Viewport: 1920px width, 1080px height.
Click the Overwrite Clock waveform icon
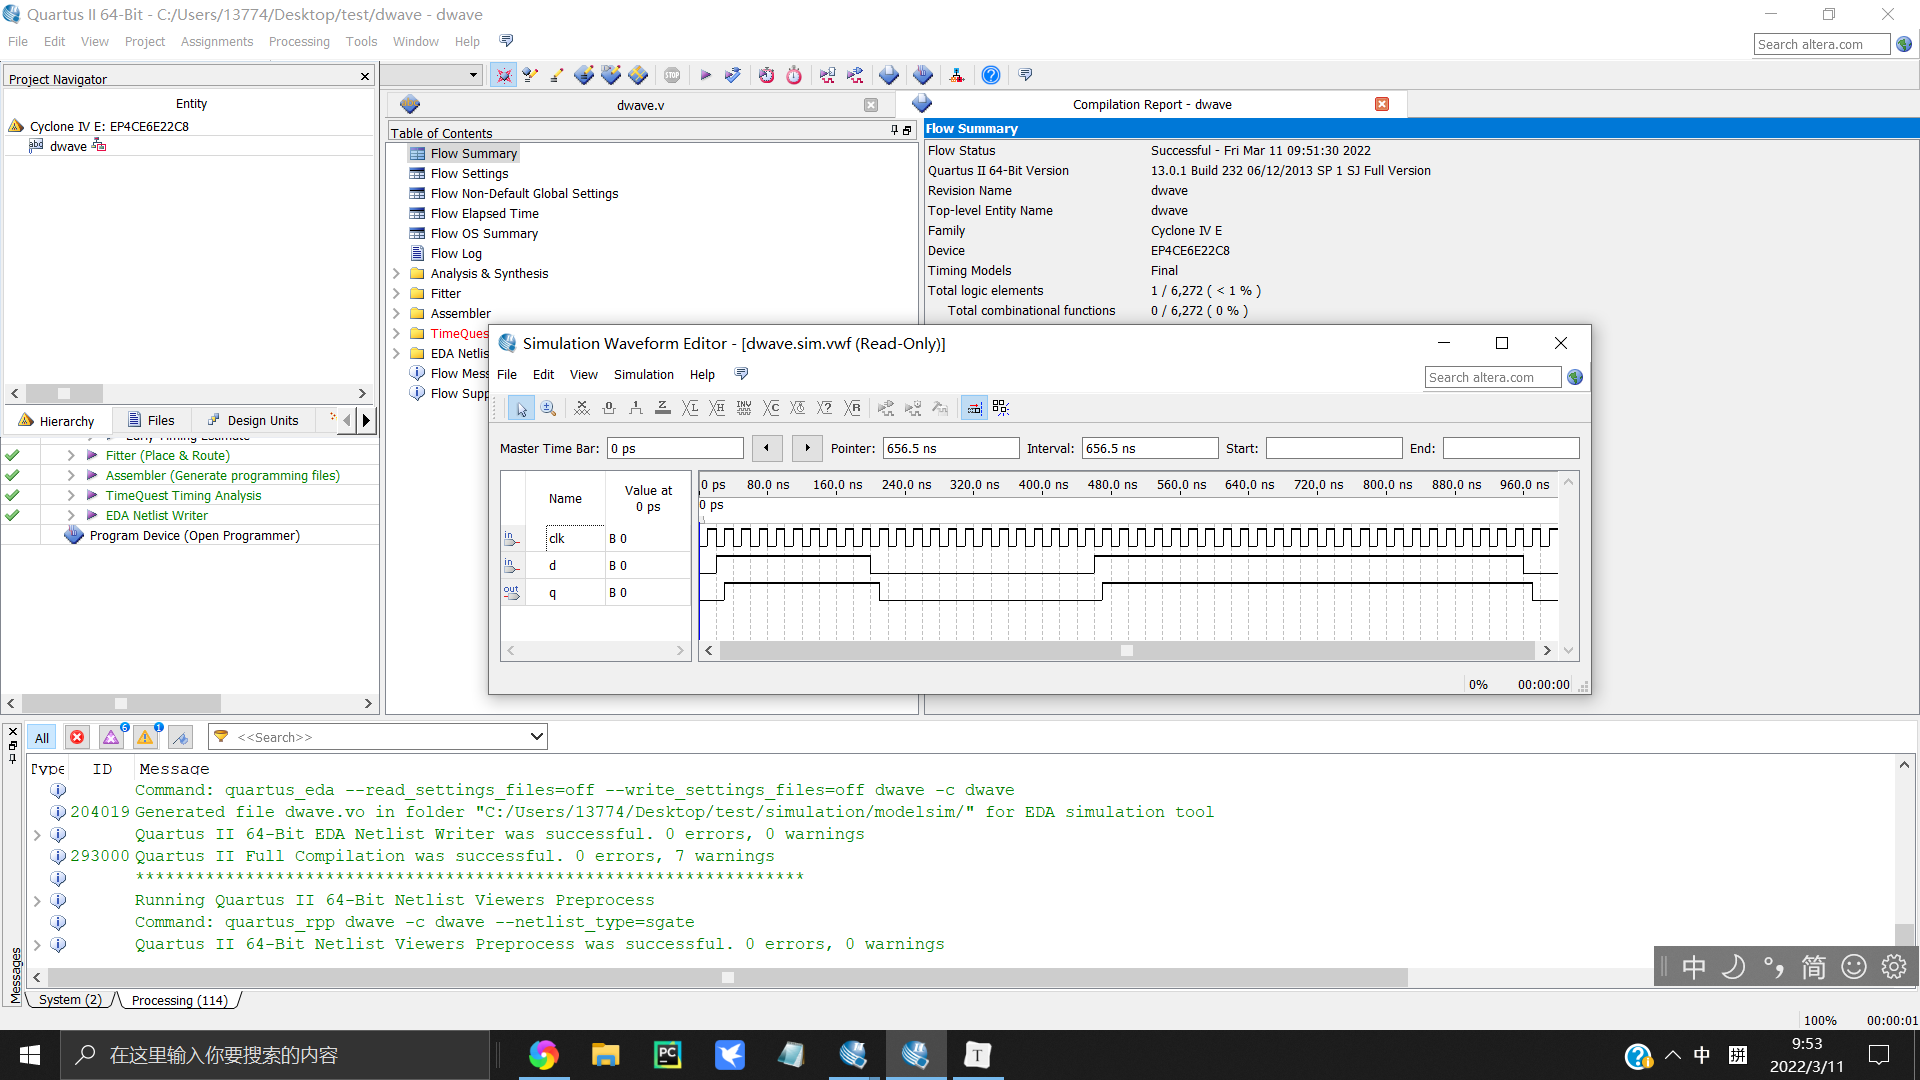pyautogui.click(x=798, y=408)
